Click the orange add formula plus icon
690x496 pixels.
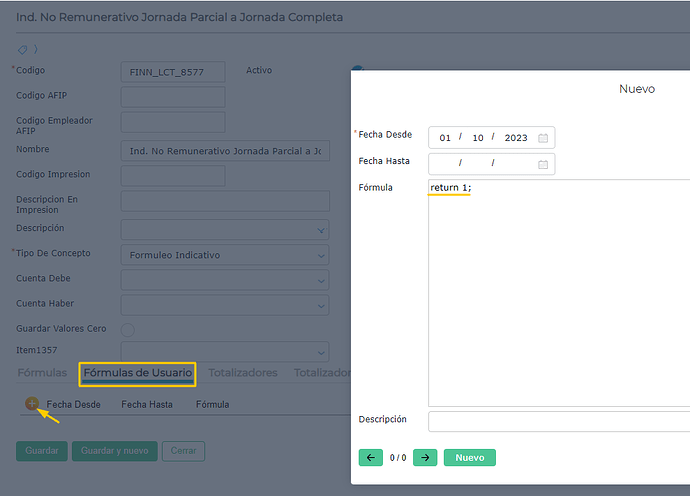click(32, 404)
